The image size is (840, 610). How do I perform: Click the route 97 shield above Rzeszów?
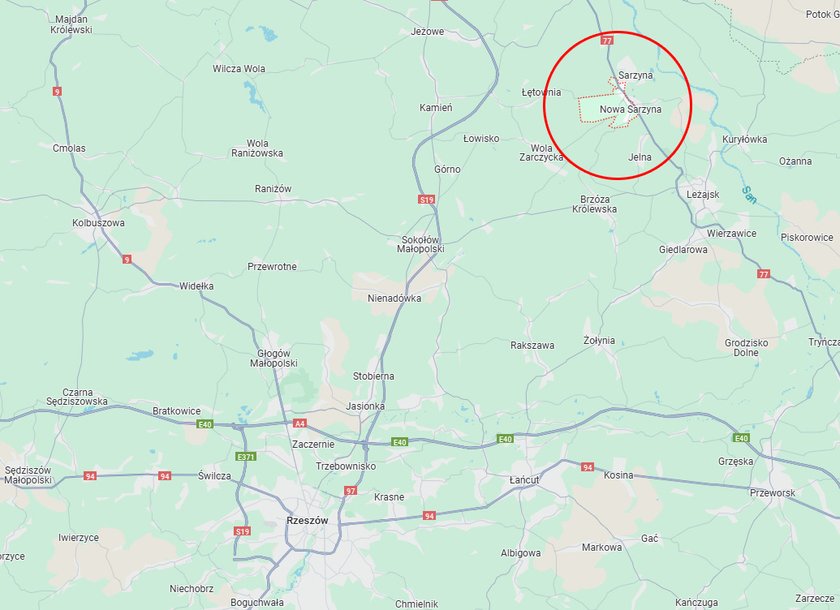click(x=350, y=491)
